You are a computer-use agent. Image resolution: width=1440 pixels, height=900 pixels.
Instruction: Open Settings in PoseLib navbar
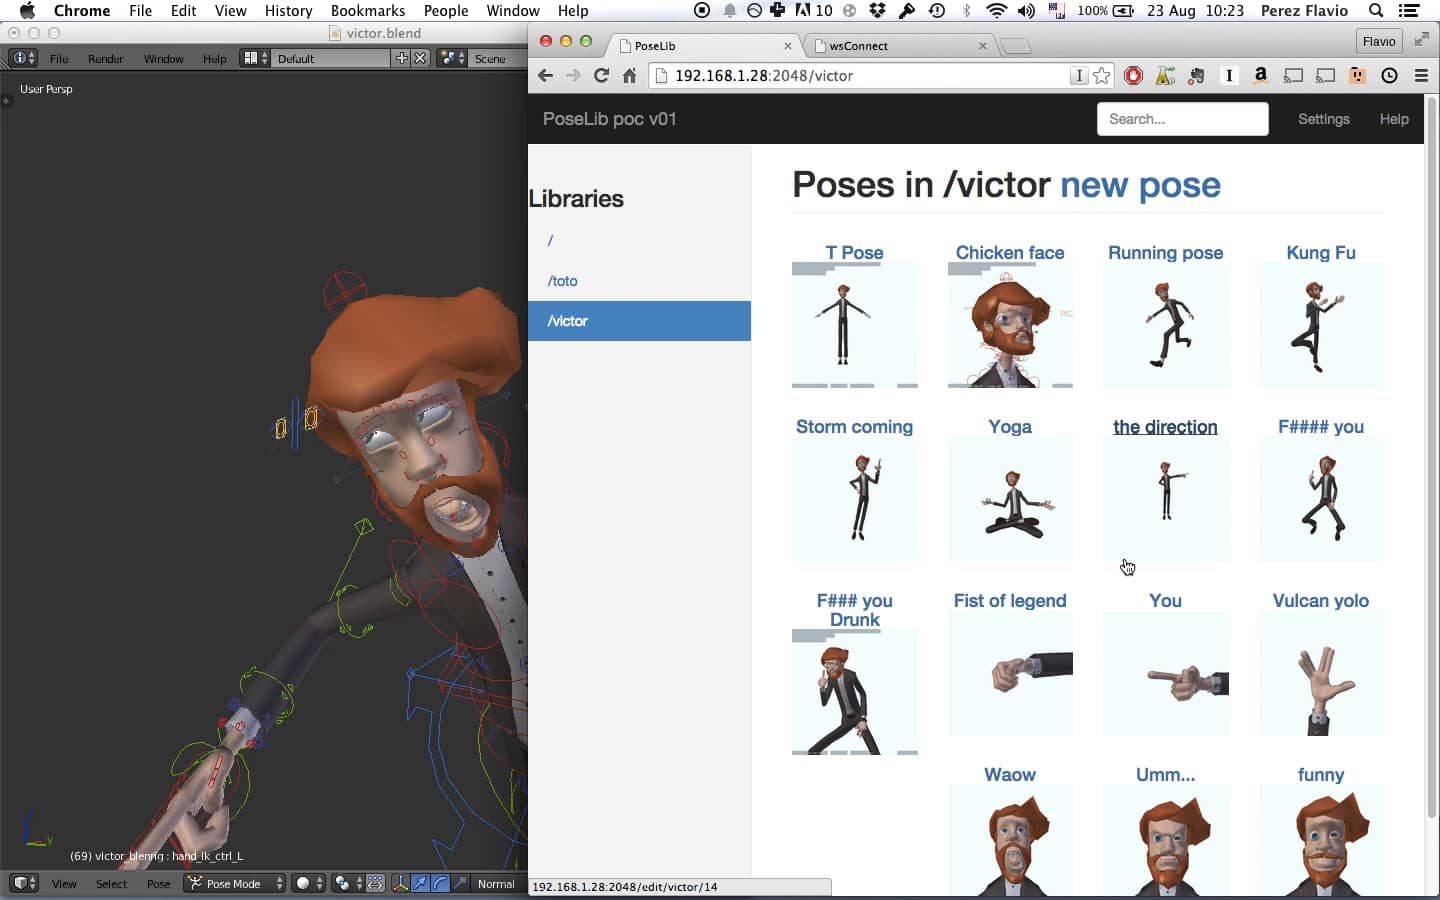(1323, 119)
